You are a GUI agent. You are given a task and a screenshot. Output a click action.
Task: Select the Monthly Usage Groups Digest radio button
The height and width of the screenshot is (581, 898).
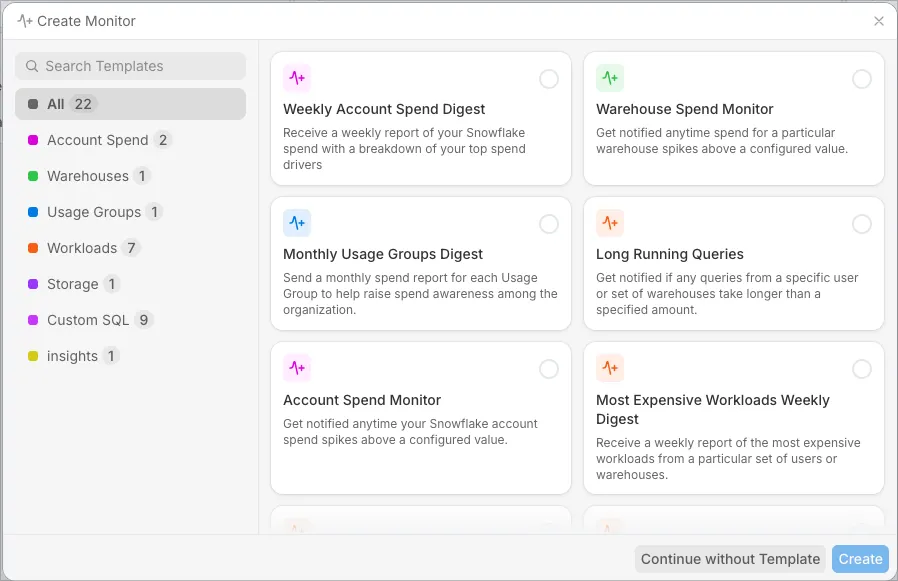point(549,224)
